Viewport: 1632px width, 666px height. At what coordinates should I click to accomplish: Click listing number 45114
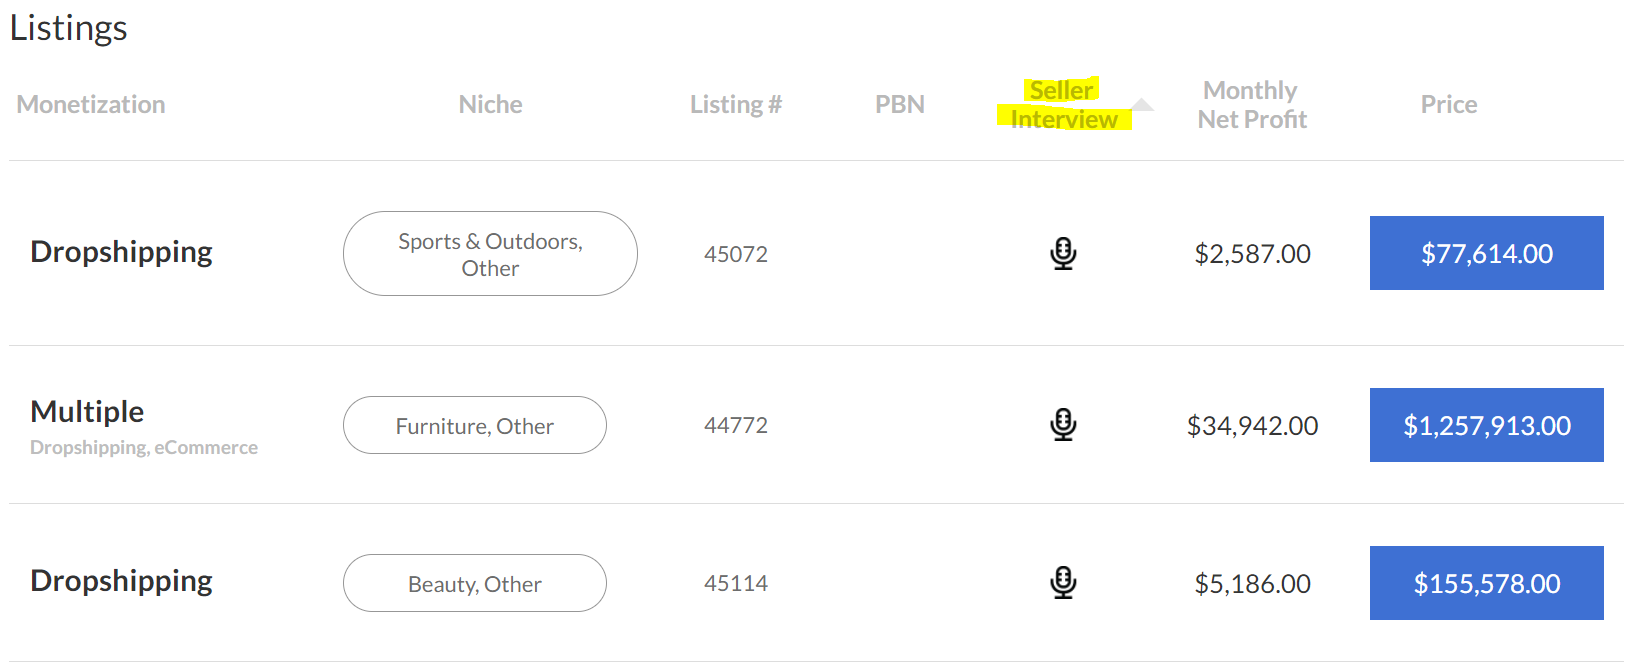736,583
